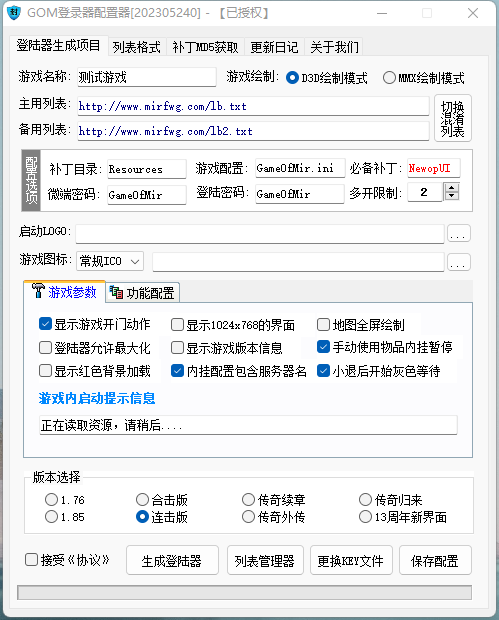The image size is (499, 620).
Task: Click browse button next to 启动LOGO field
Action: coord(459,233)
